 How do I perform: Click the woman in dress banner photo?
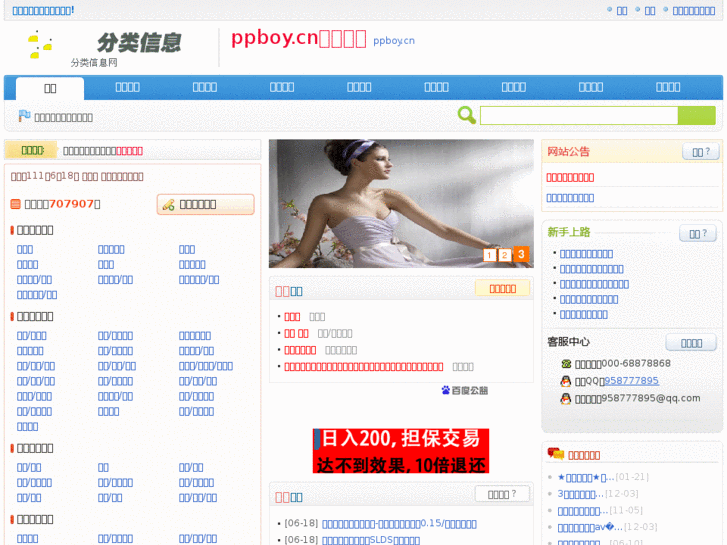point(401,204)
